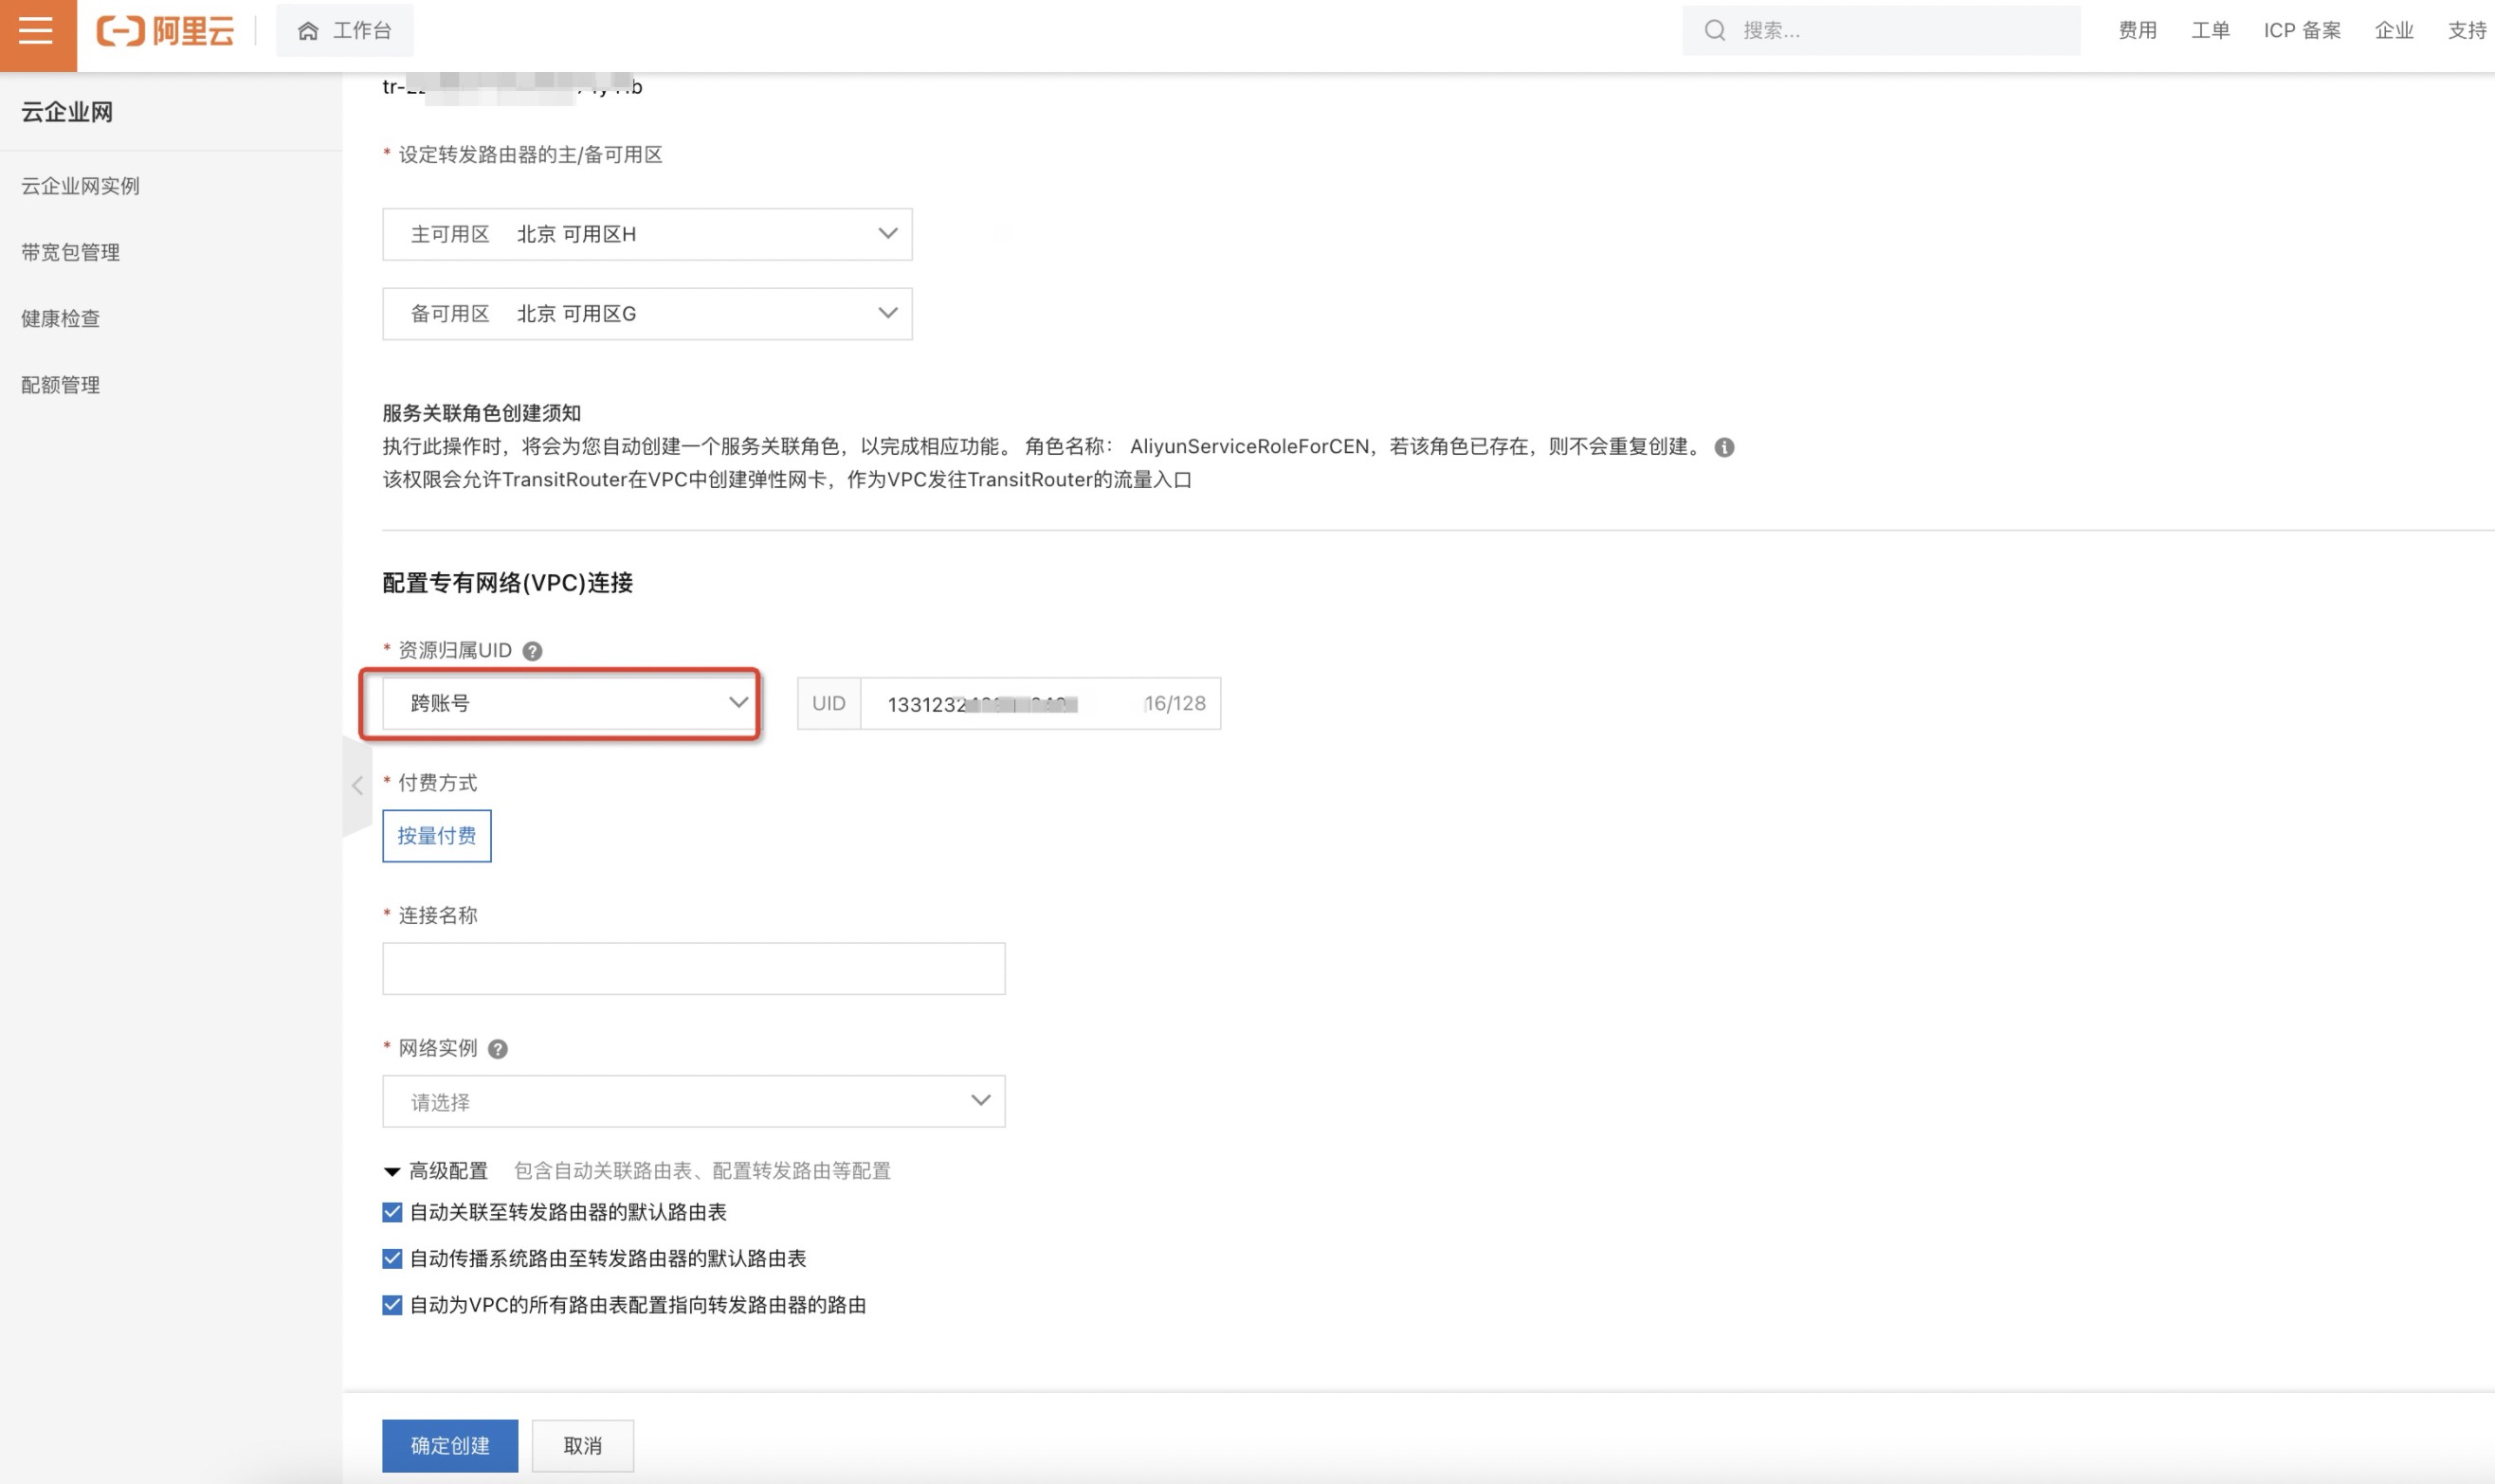Viewport: 2495px width, 1484px height.
Task: Toggle 自动为VPC的所有路由表配置 checkbox
Action: (392, 1305)
